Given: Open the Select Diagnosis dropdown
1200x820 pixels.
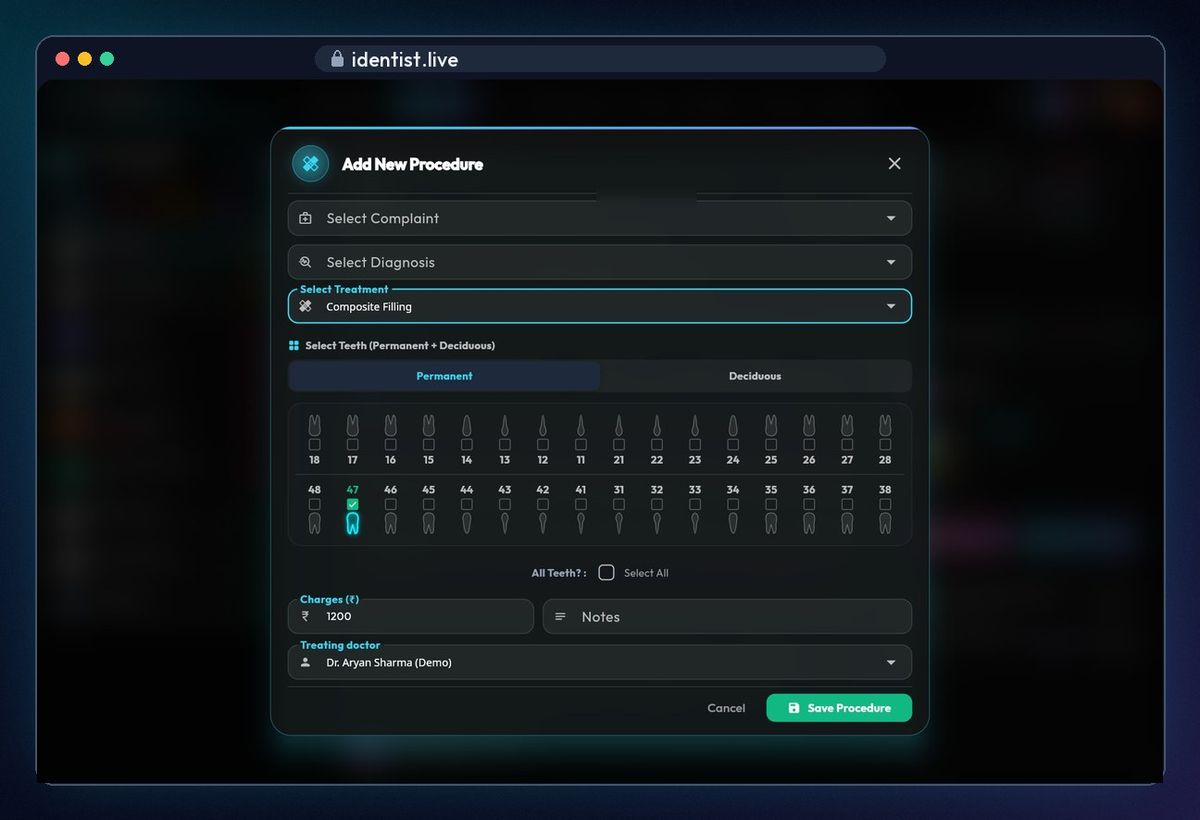Looking at the screenshot, I should 600,262.
